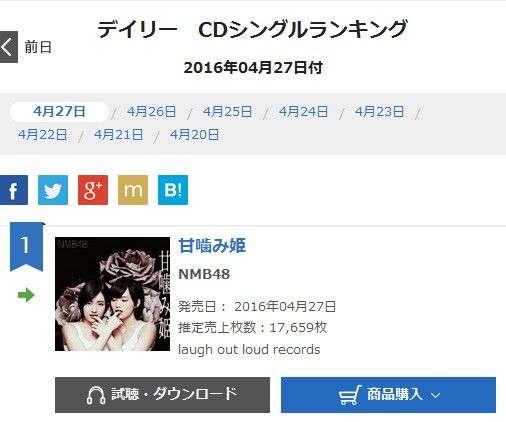The image size is (506, 422).
Task: Open the 4月23日 daily ranking
Action: coord(380,112)
